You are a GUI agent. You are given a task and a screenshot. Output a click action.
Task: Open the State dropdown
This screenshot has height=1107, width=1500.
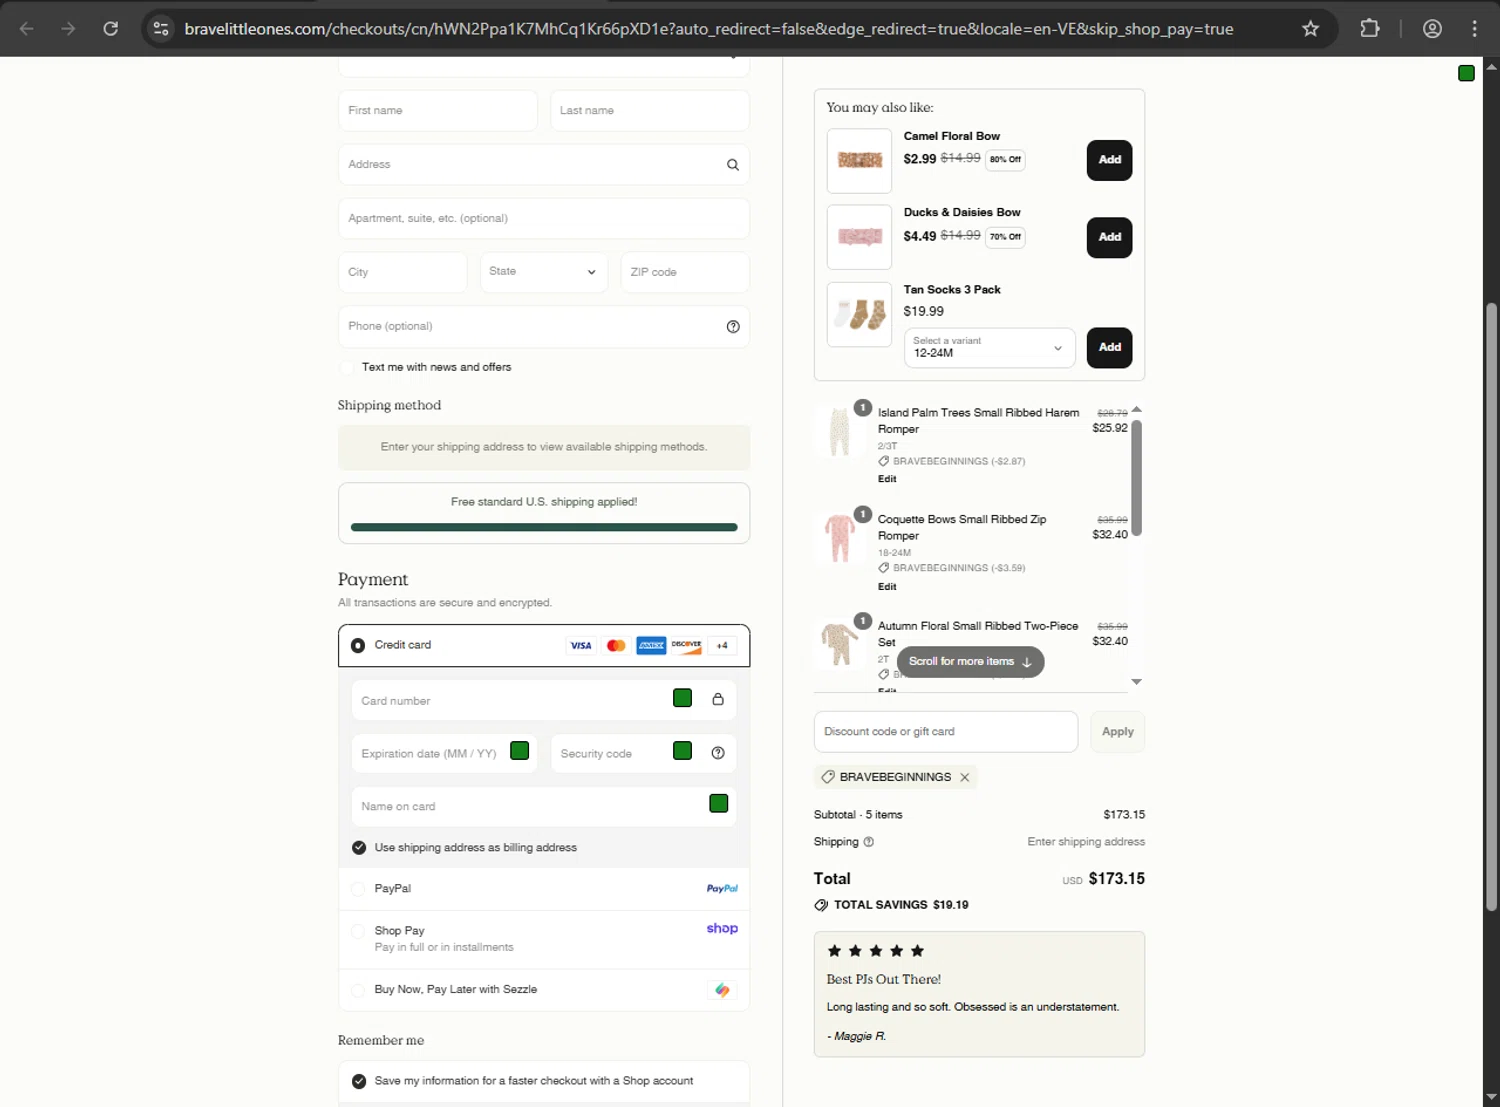point(543,272)
